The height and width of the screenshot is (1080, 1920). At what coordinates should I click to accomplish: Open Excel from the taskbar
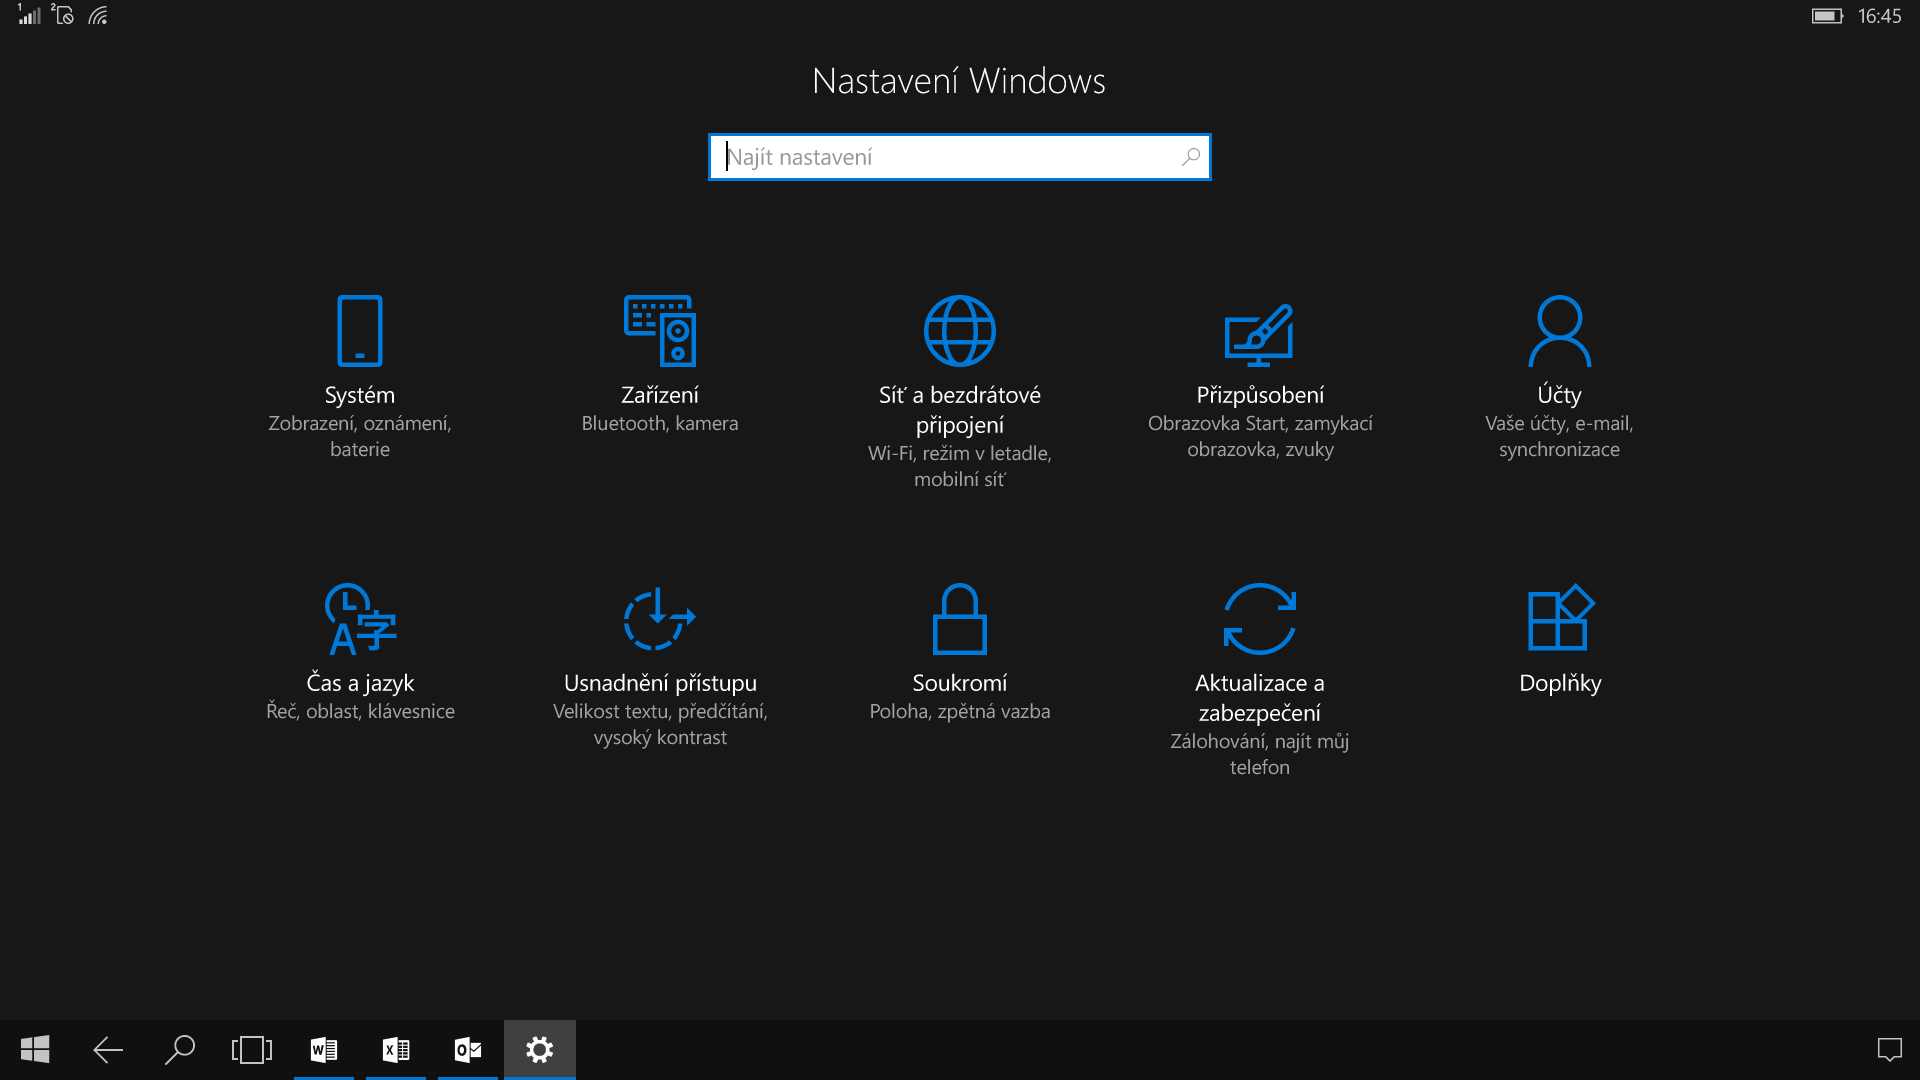tap(396, 1049)
